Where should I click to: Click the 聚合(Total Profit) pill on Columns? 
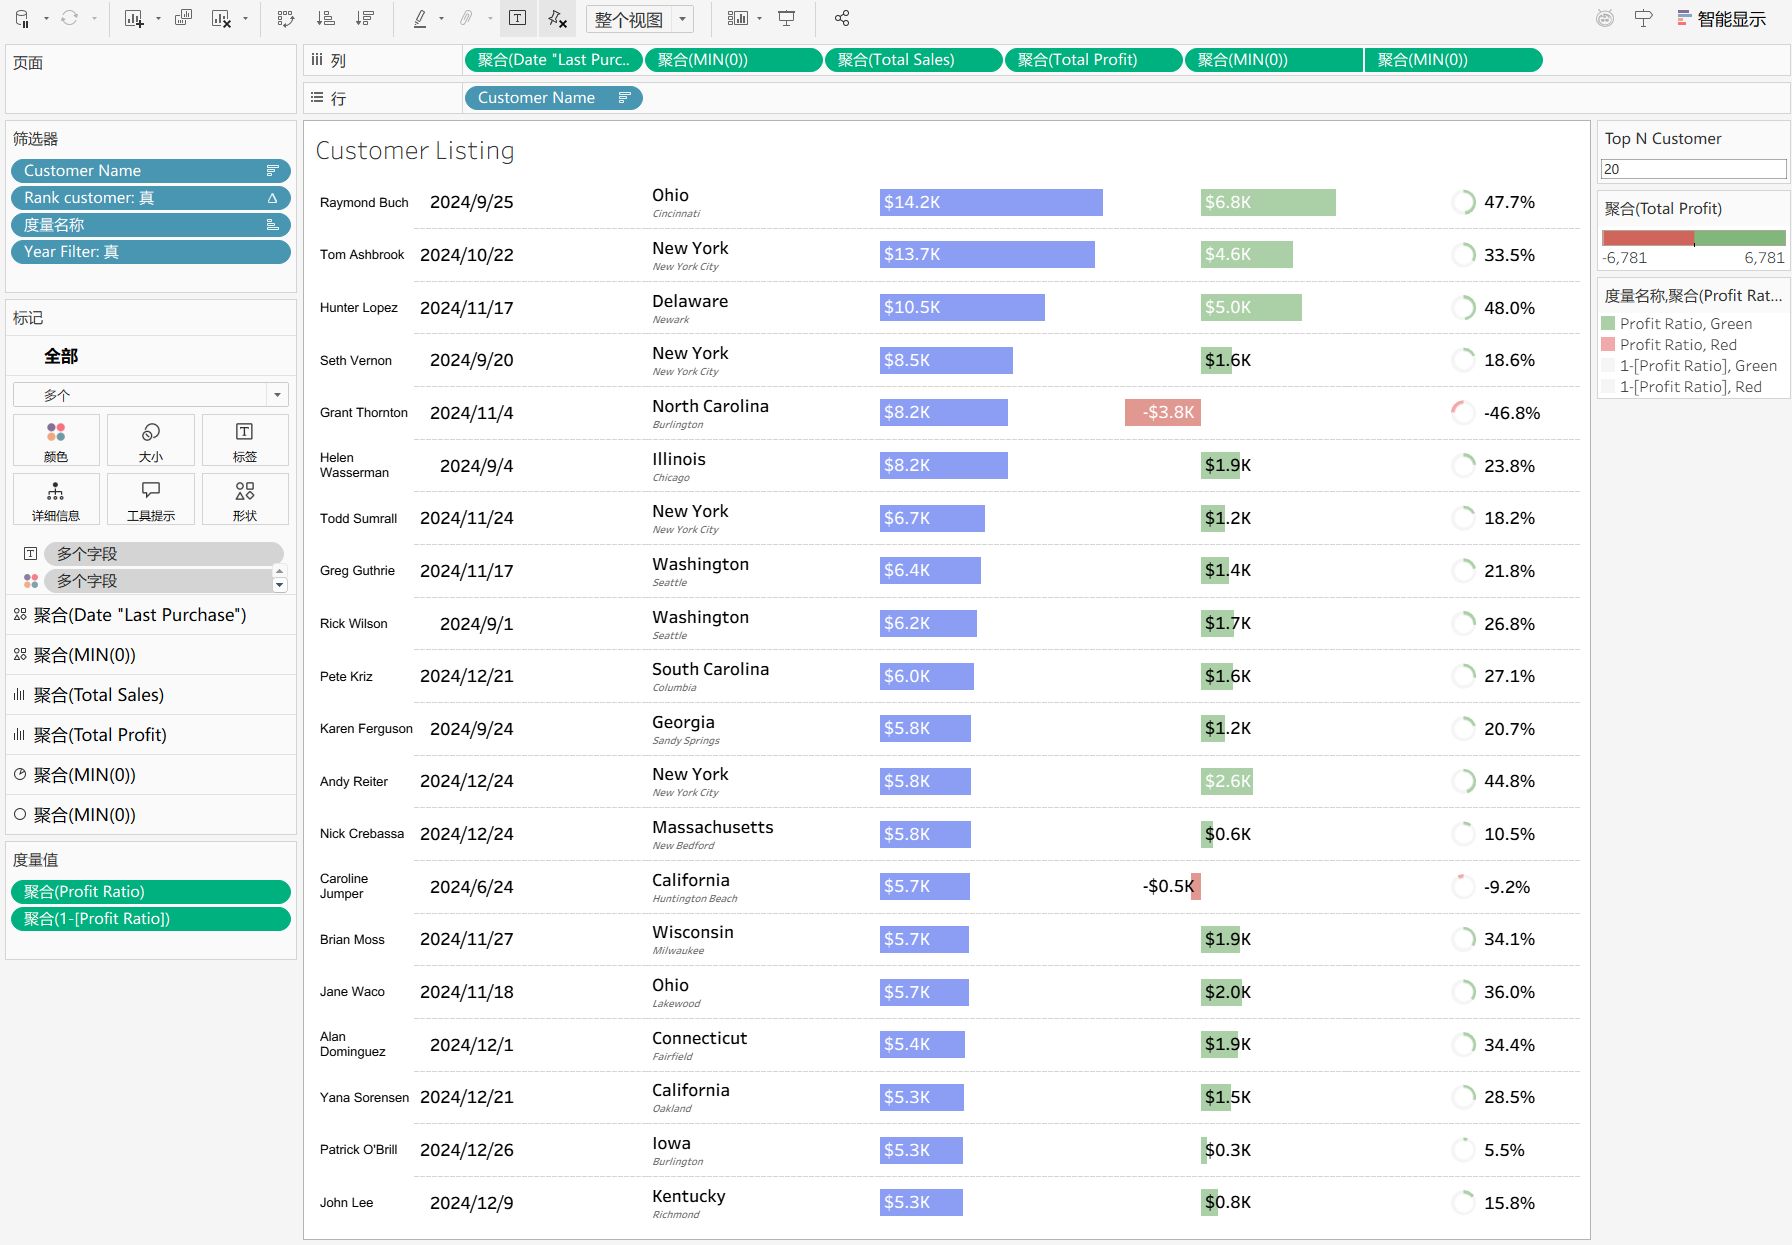pos(1092,59)
